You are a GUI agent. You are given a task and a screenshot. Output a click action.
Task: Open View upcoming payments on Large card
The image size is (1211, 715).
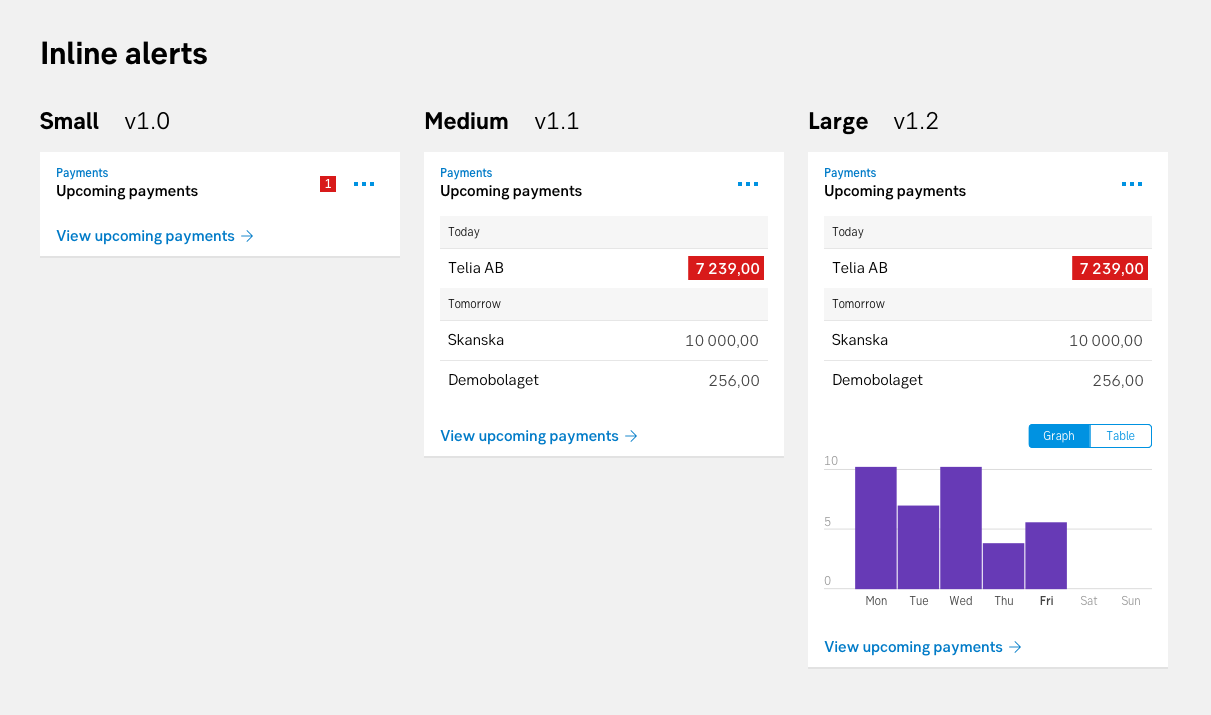coord(913,647)
